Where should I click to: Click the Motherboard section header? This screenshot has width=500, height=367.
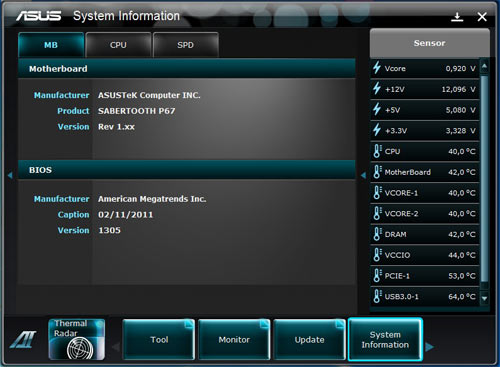(x=187, y=69)
